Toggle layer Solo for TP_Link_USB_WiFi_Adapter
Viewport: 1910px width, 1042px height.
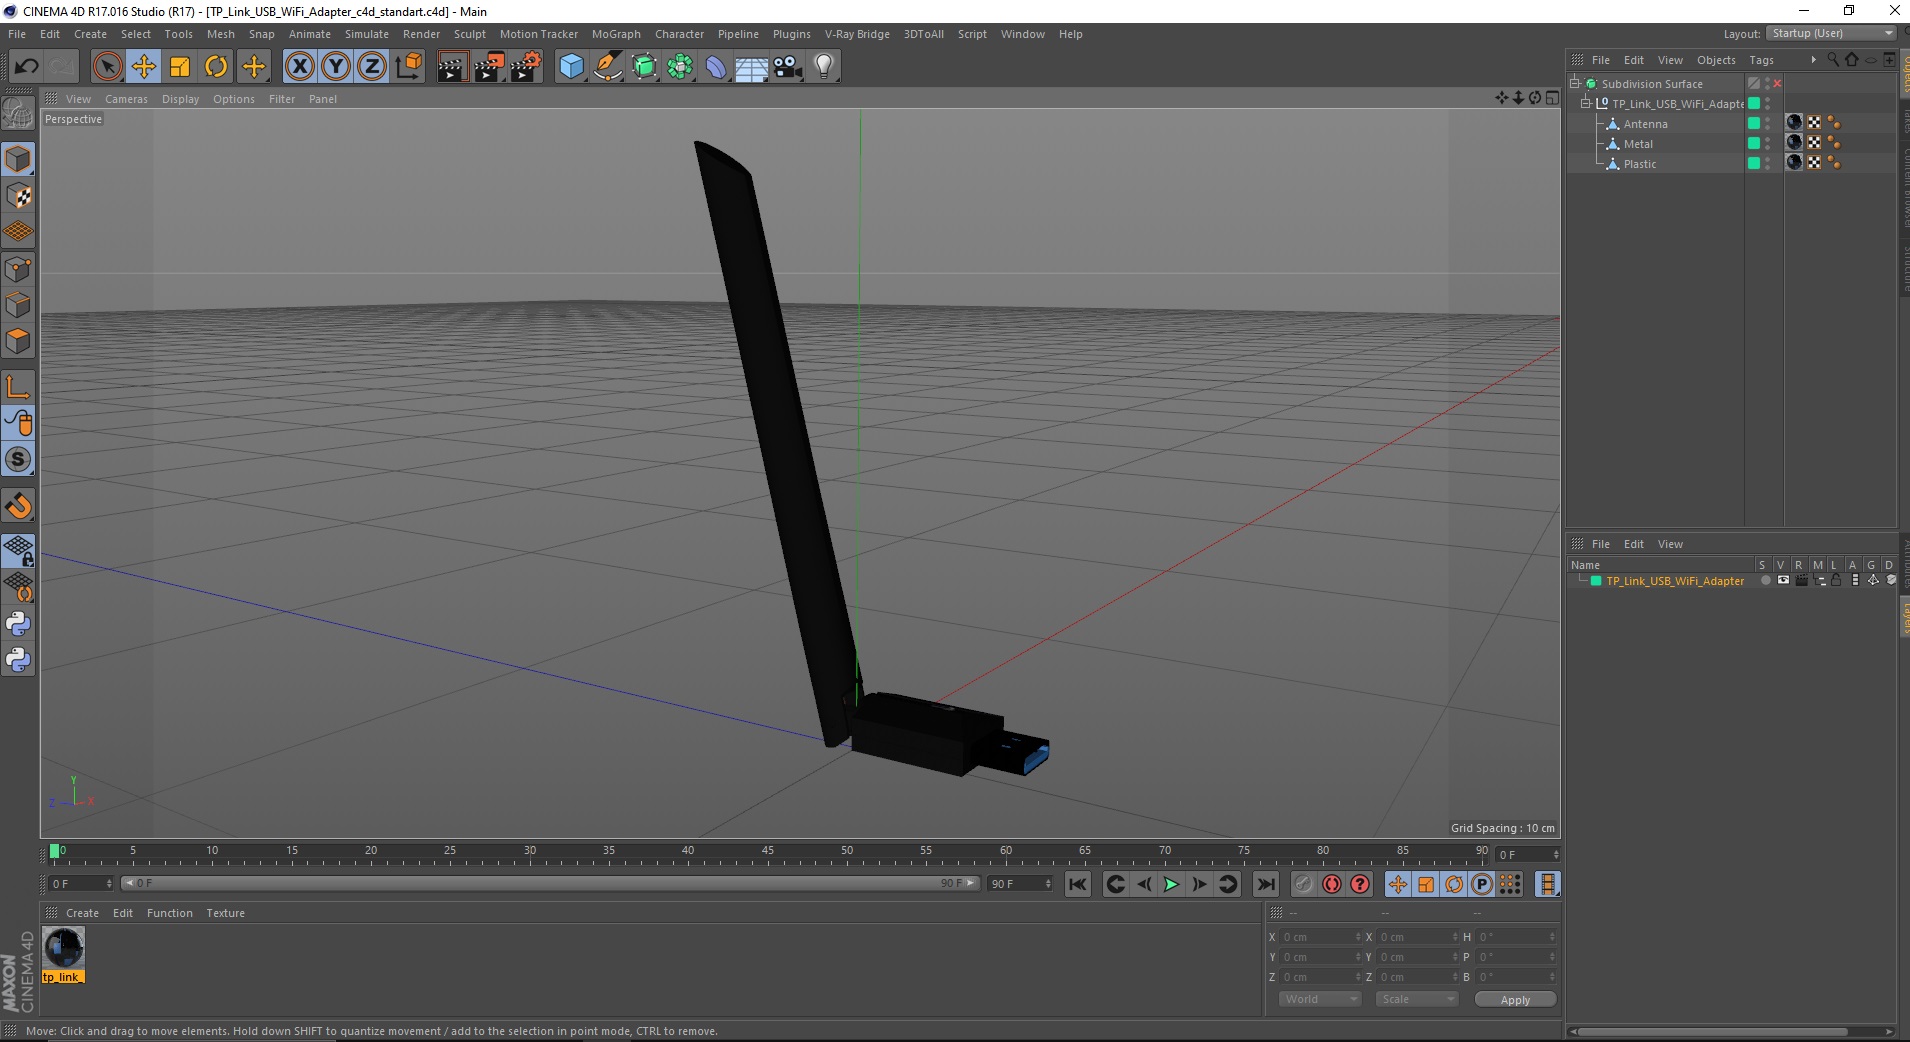click(x=1765, y=581)
